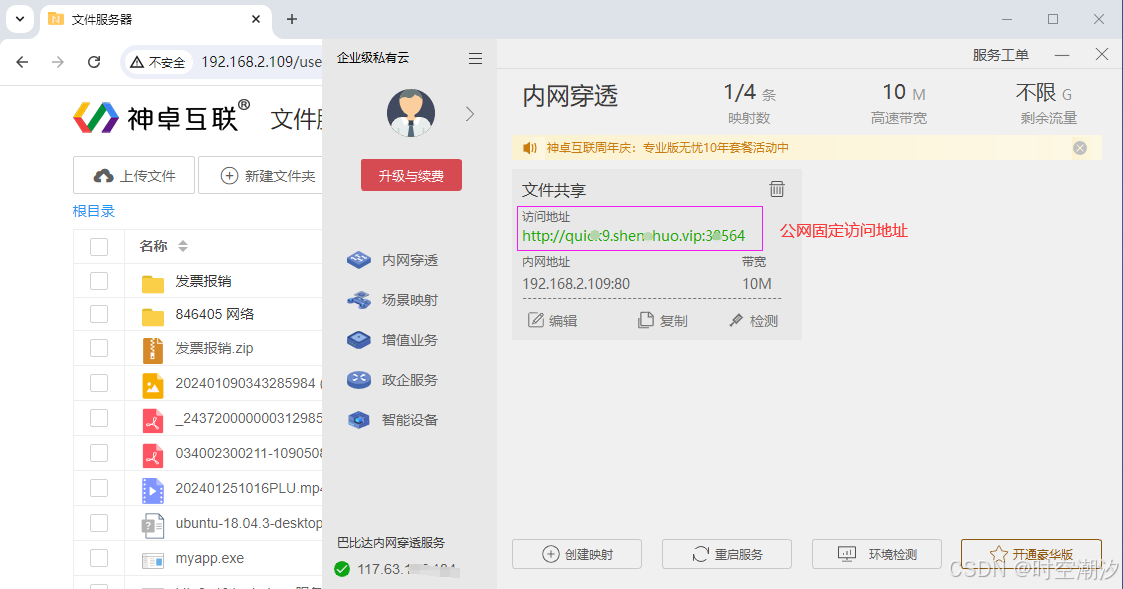Check the box for 发票报销.zip

(x=99, y=348)
